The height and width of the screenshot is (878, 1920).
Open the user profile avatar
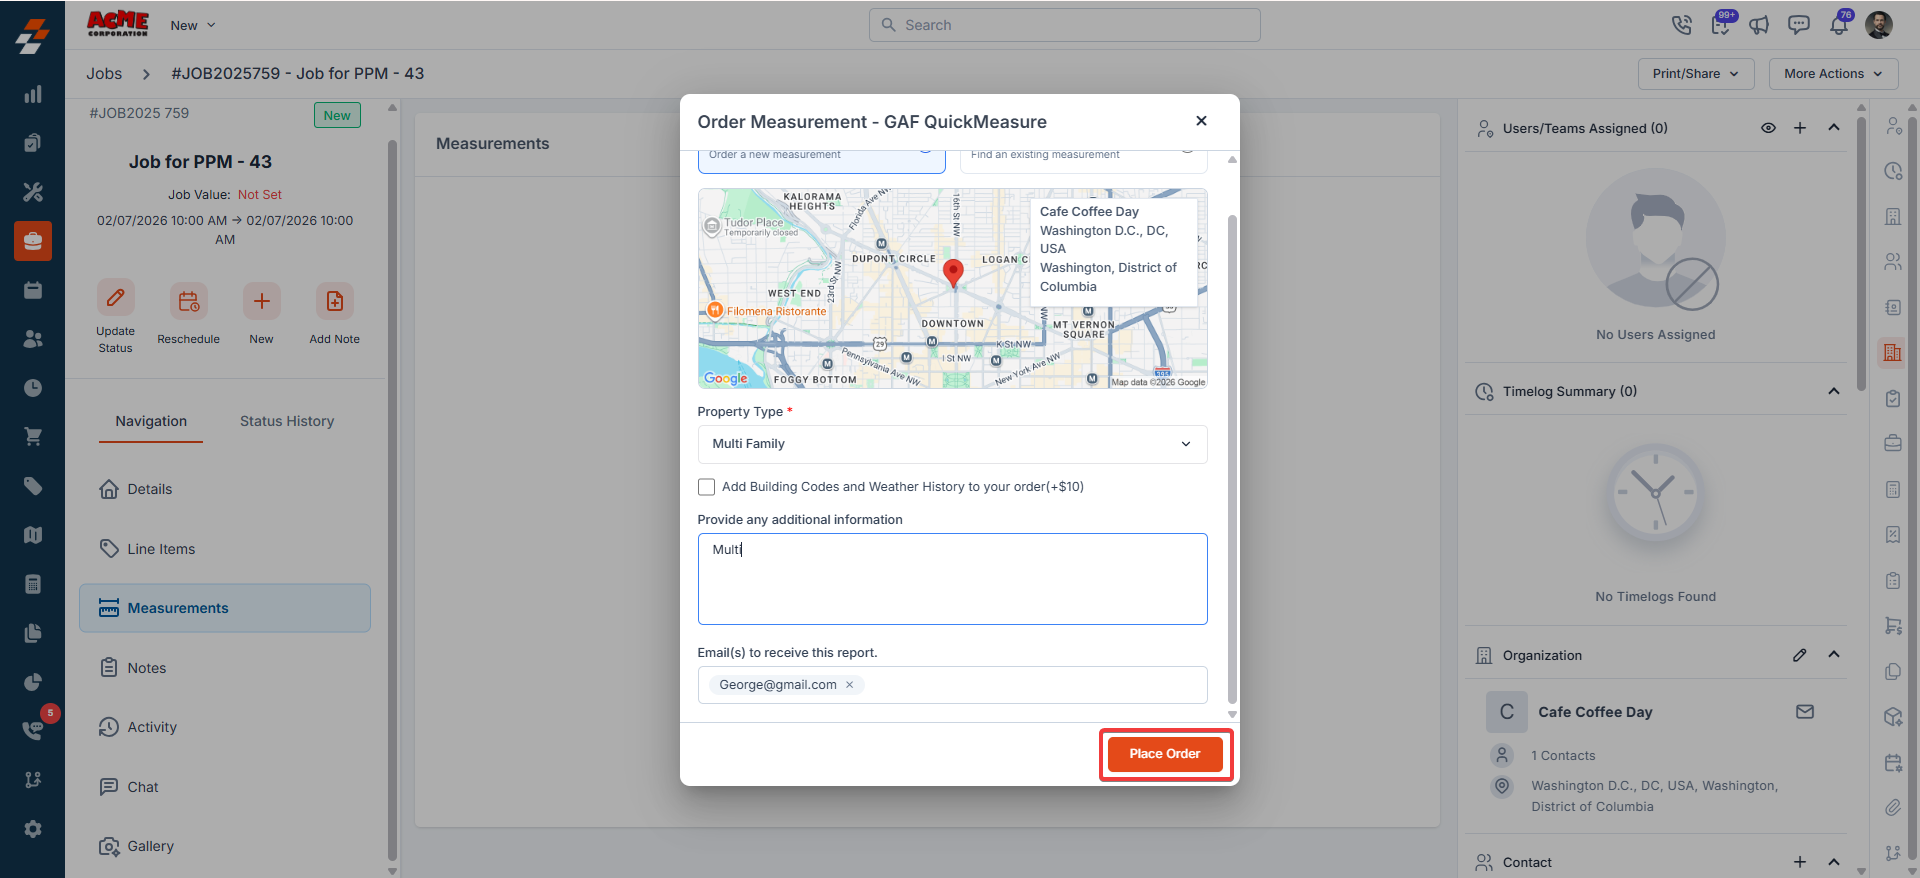click(x=1879, y=25)
